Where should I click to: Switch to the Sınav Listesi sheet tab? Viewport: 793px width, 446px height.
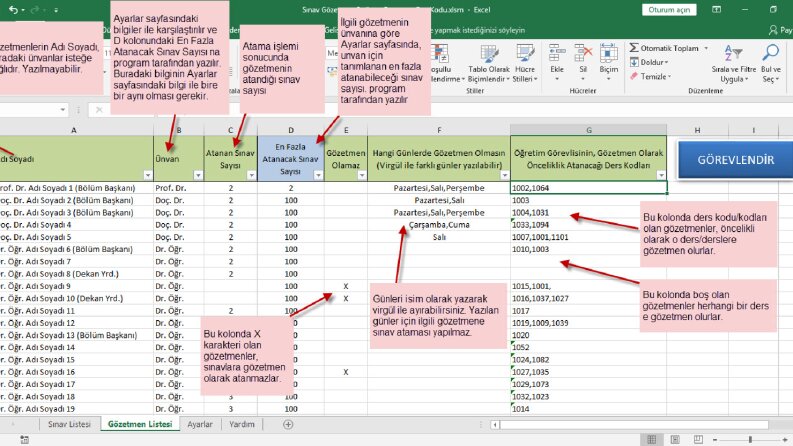click(x=69, y=424)
